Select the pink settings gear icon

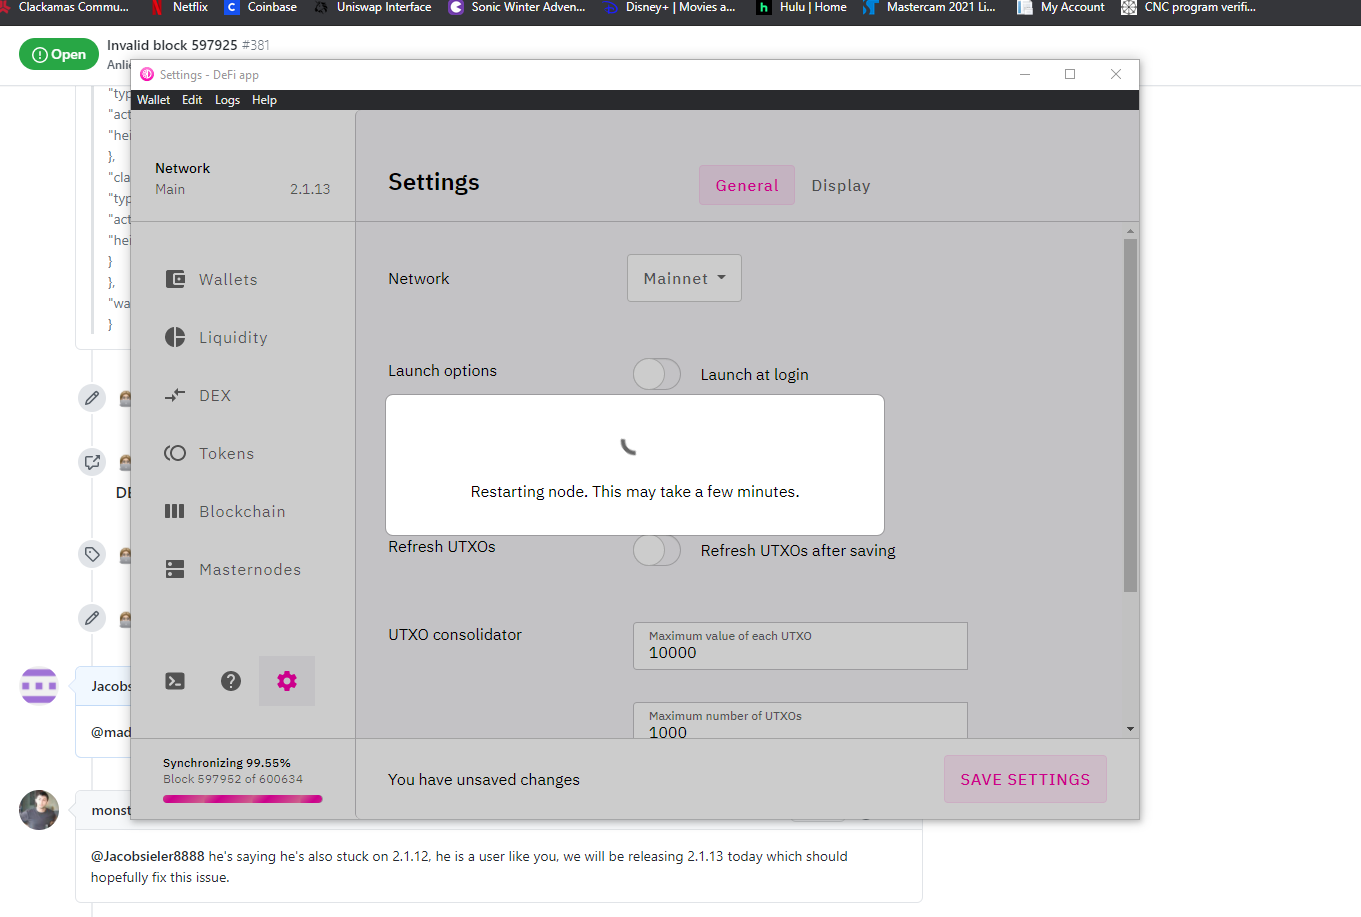[x=287, y=681]
